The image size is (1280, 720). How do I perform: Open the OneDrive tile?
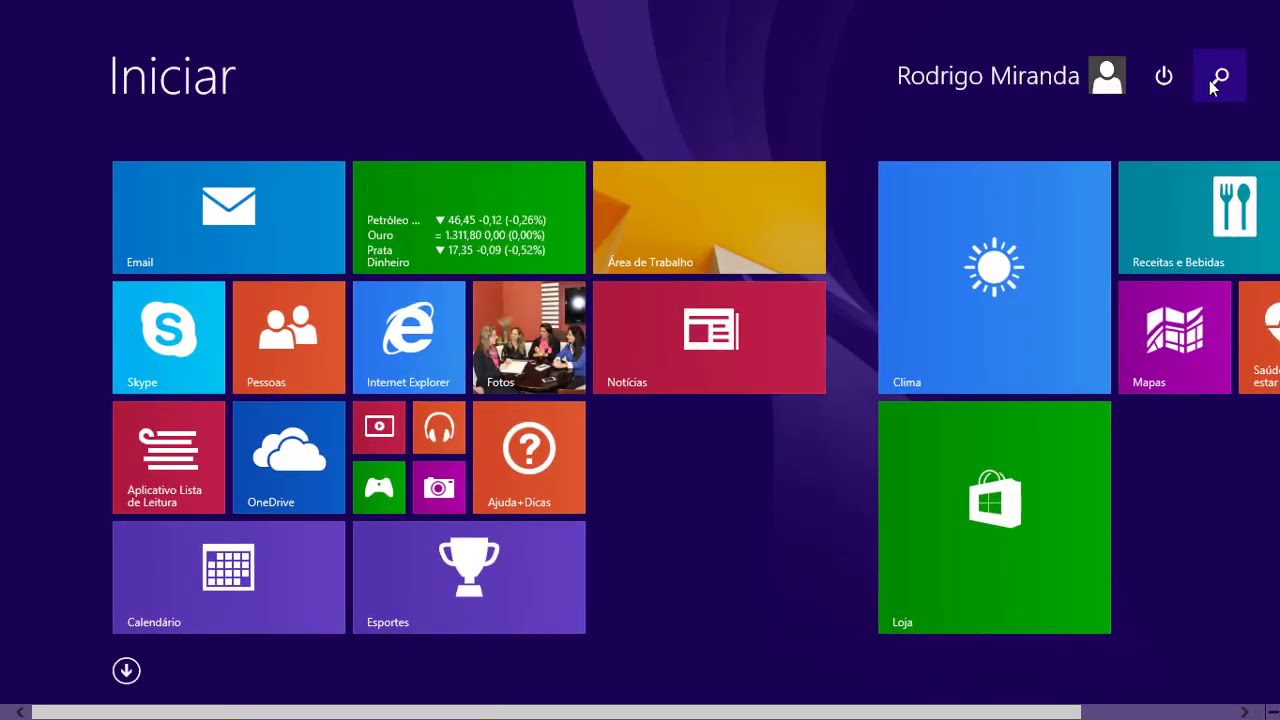coord(289,457)
